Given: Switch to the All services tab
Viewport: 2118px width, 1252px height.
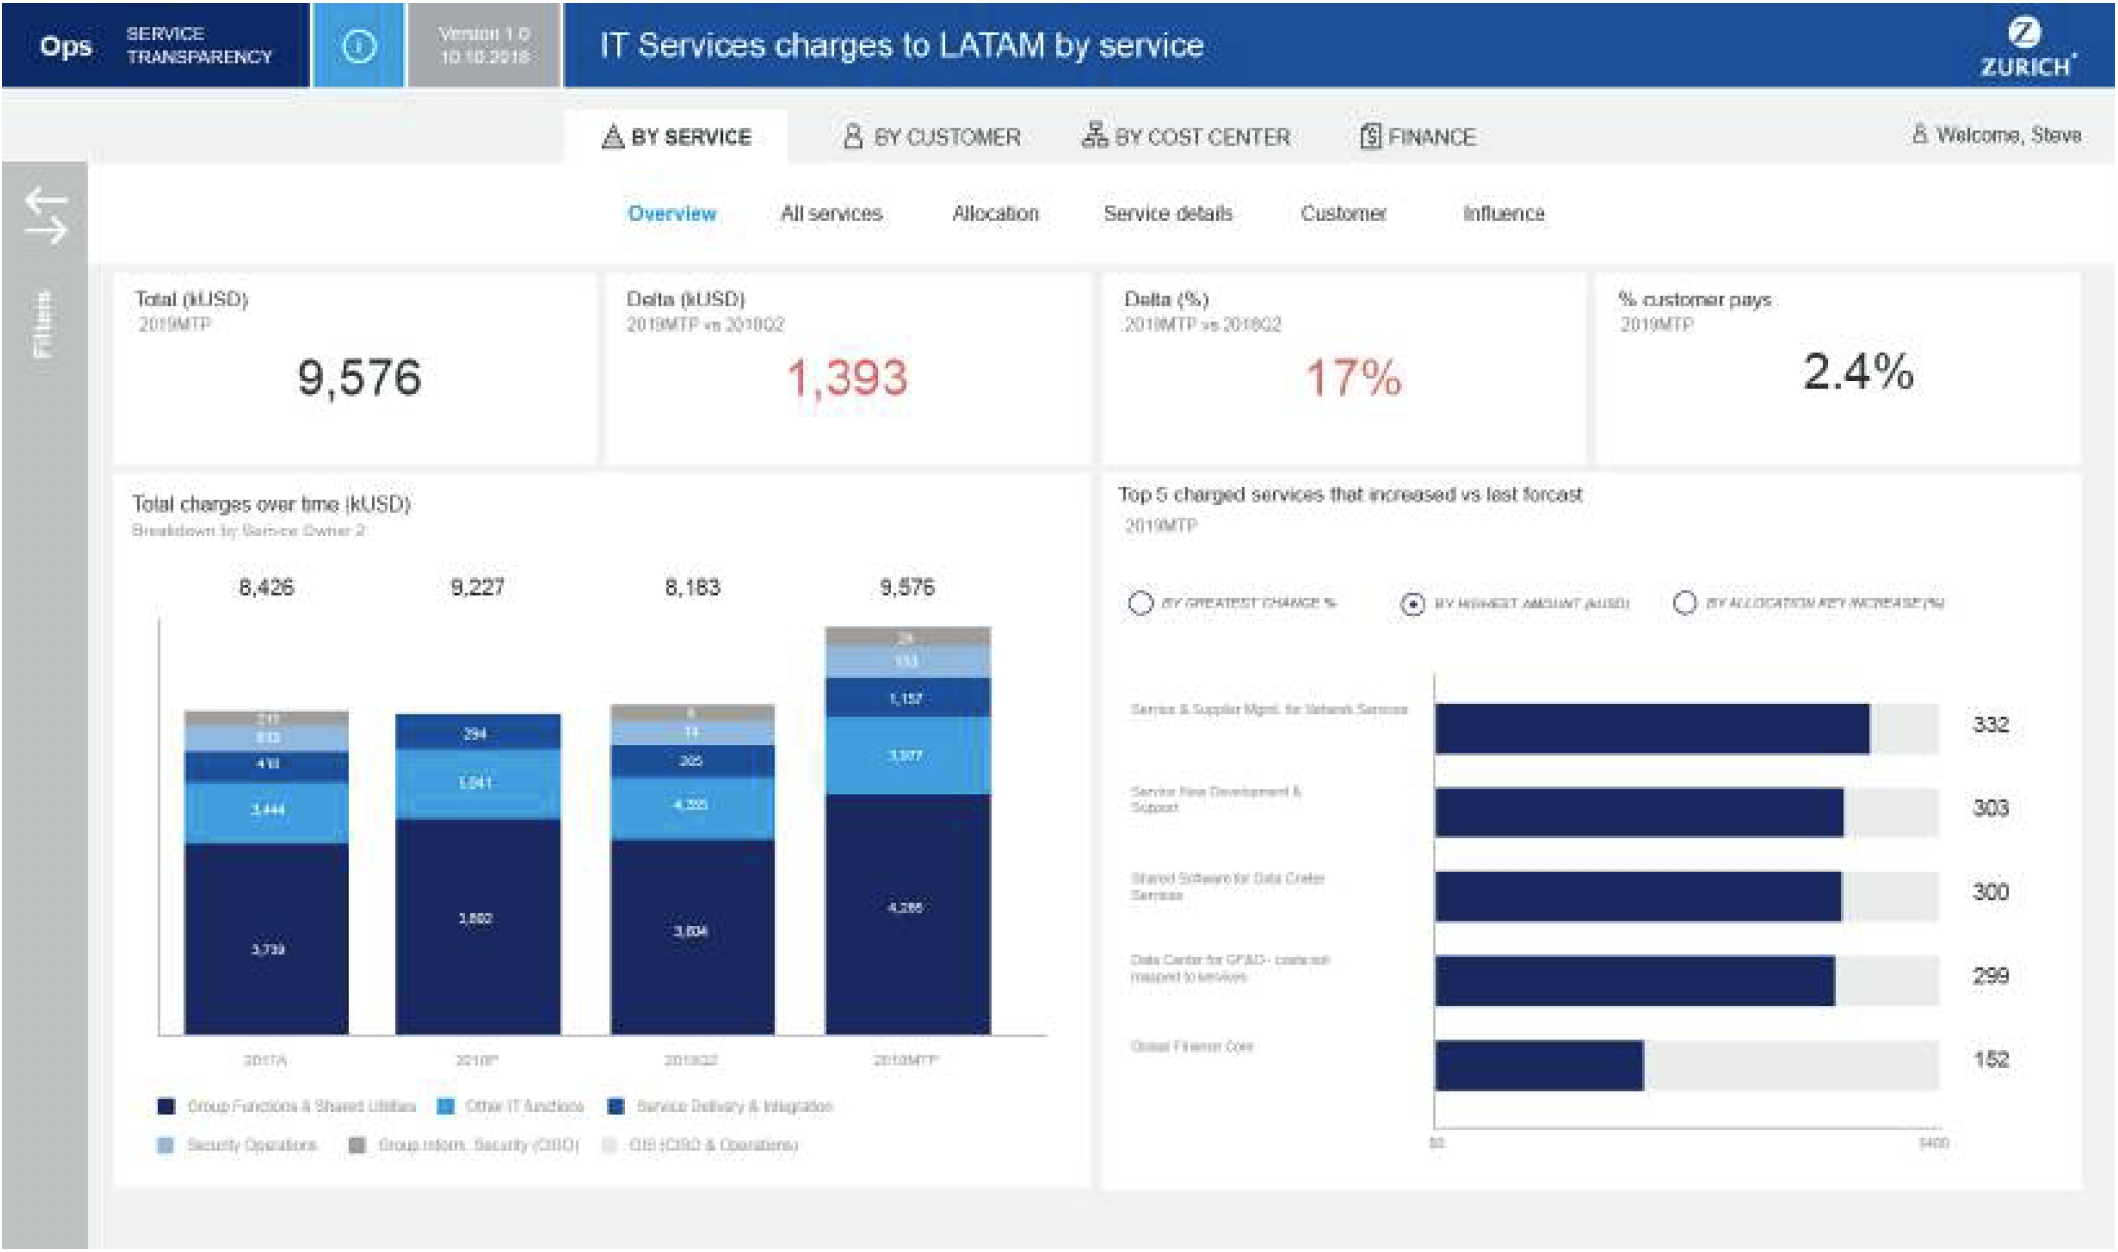Looking at the screenshot, I should (x=830, y=214).
